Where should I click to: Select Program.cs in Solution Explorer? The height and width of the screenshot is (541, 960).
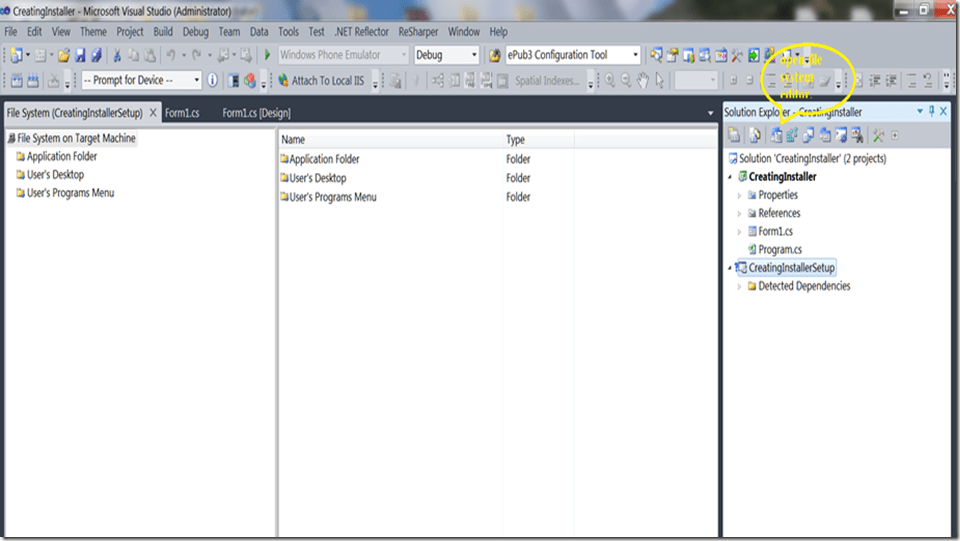tap(779, 250)
